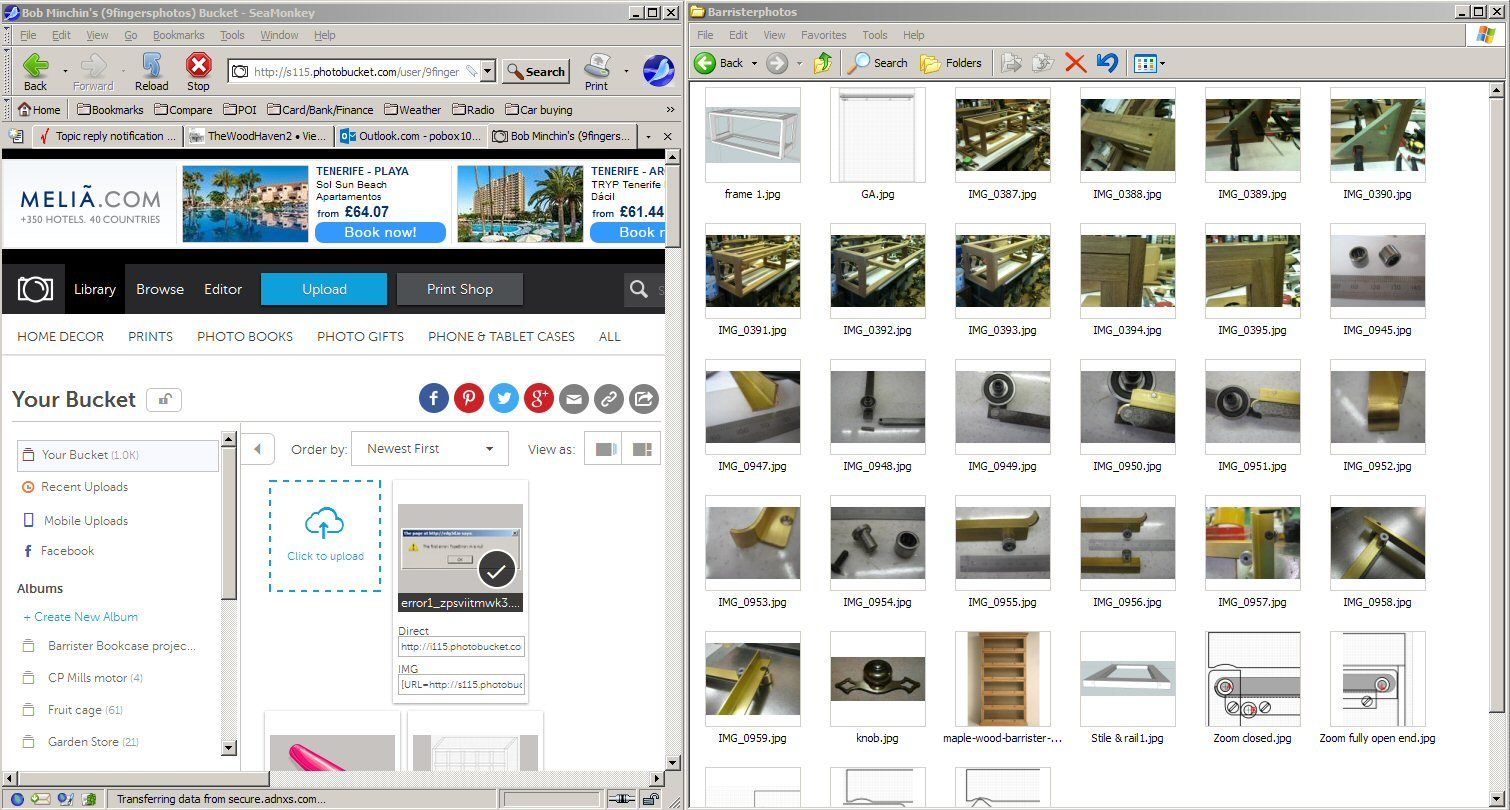Share bucket via email envelope icon
The width and height of the screenshot is (1510, 810).
click(574, 398)
